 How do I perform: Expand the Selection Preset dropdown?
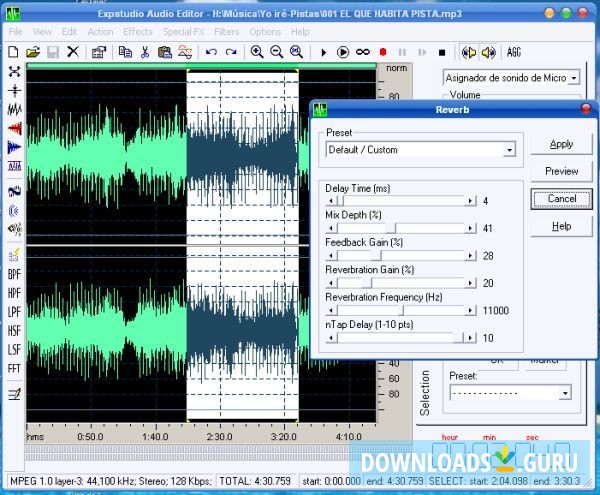point(565,393)
